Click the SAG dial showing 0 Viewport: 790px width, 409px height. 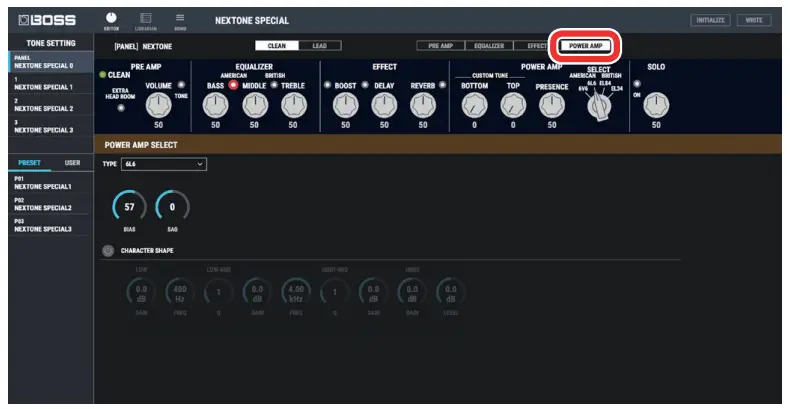tap(172, 207)
